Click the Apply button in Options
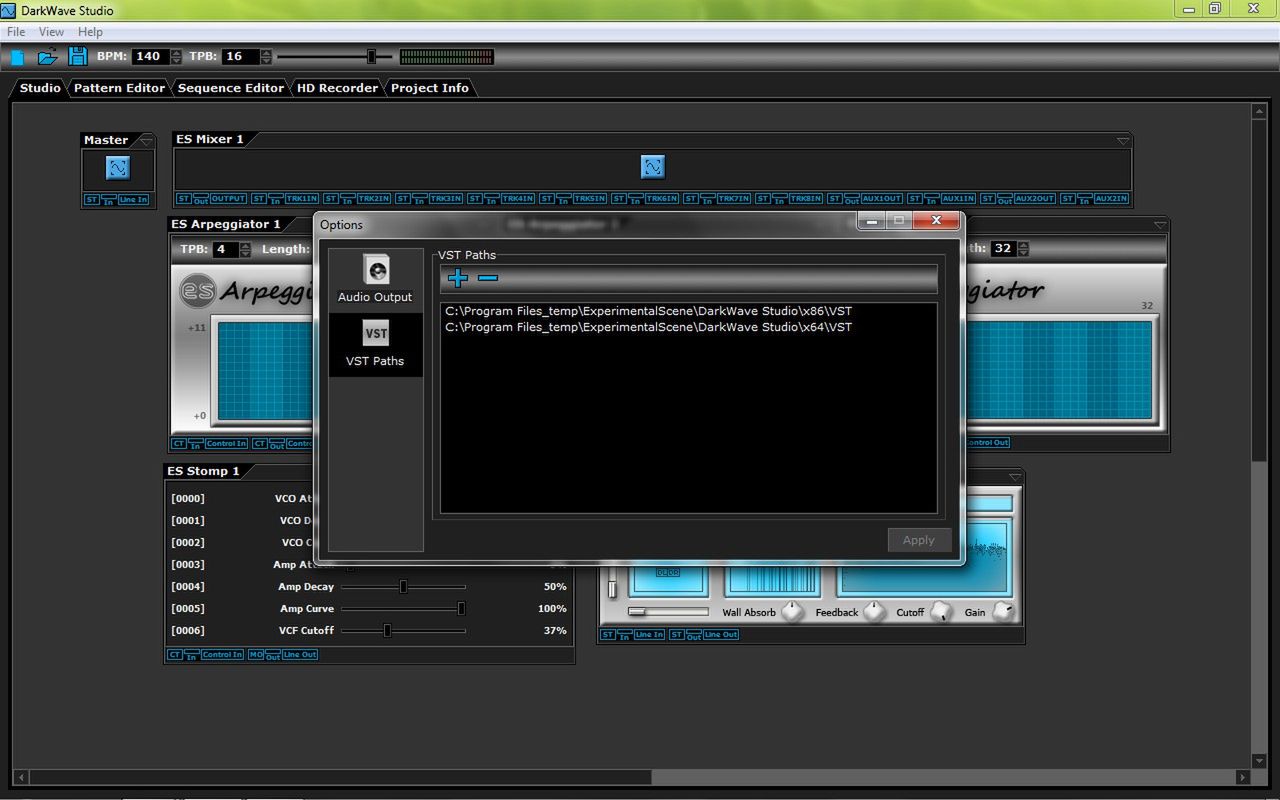Image resolution: width=1280 pixels, height=800 pixels. point(919,540)
